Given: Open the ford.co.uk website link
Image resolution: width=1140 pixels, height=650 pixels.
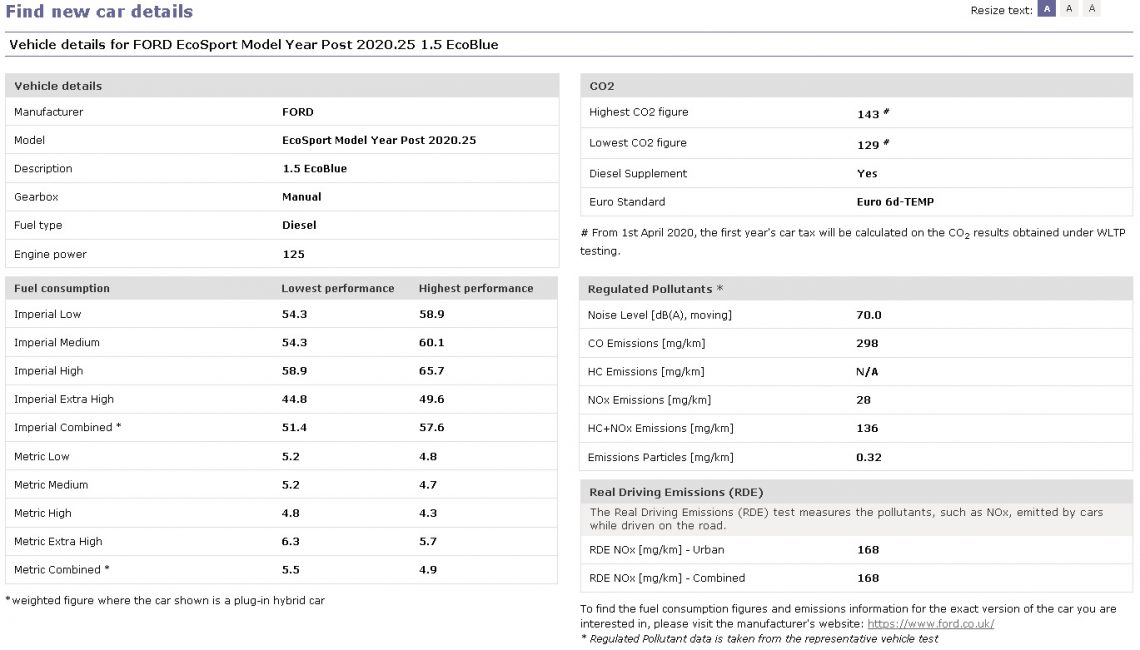Looking at the screenshot, I should coord(930,624).
